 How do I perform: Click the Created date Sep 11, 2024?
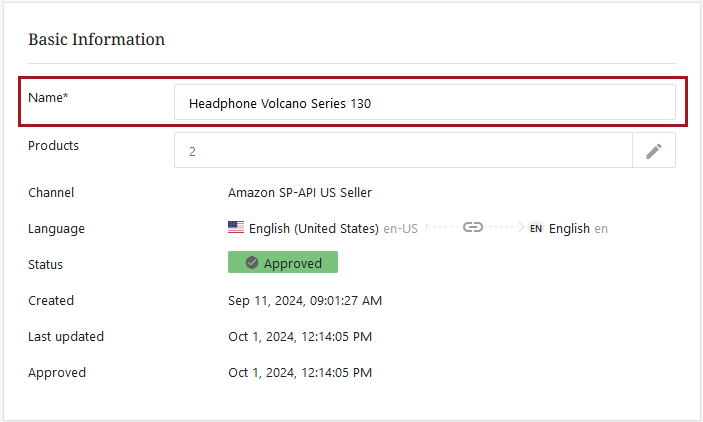point(305,300)
